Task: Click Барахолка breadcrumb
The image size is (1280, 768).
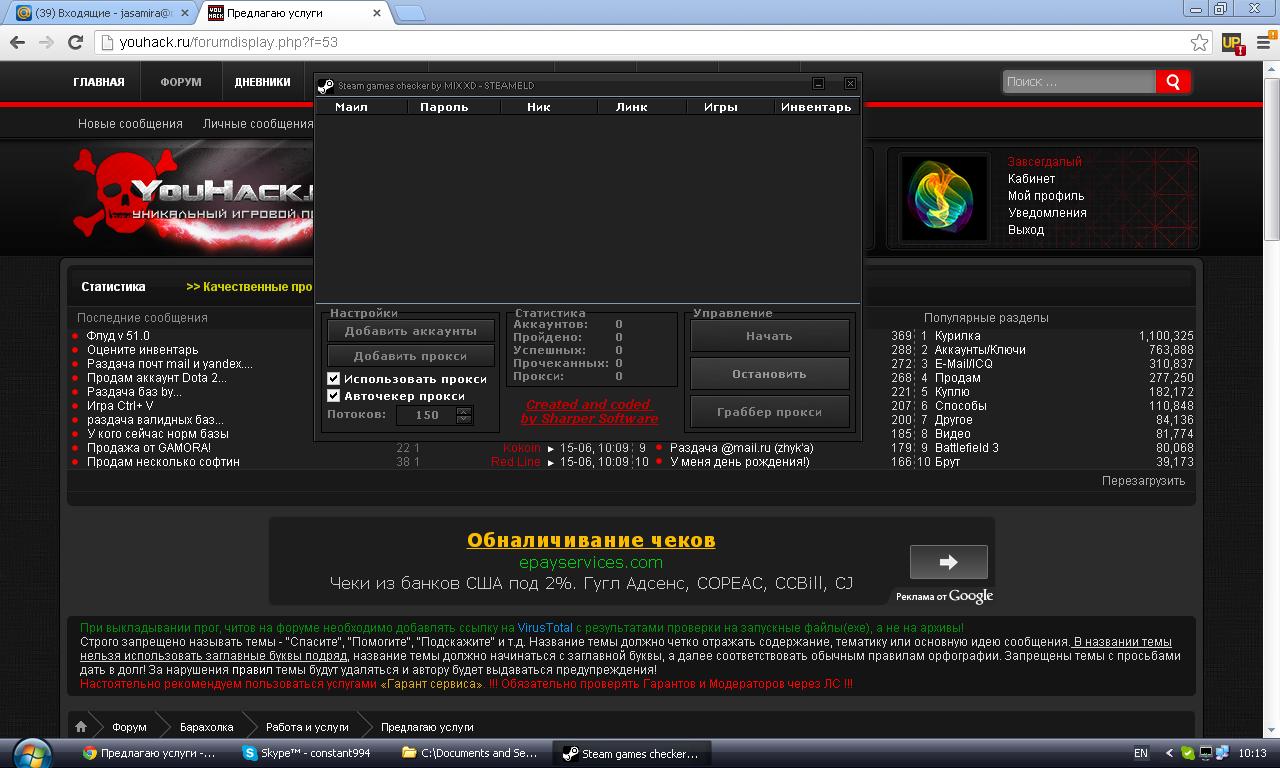Action: click(206, 727)
